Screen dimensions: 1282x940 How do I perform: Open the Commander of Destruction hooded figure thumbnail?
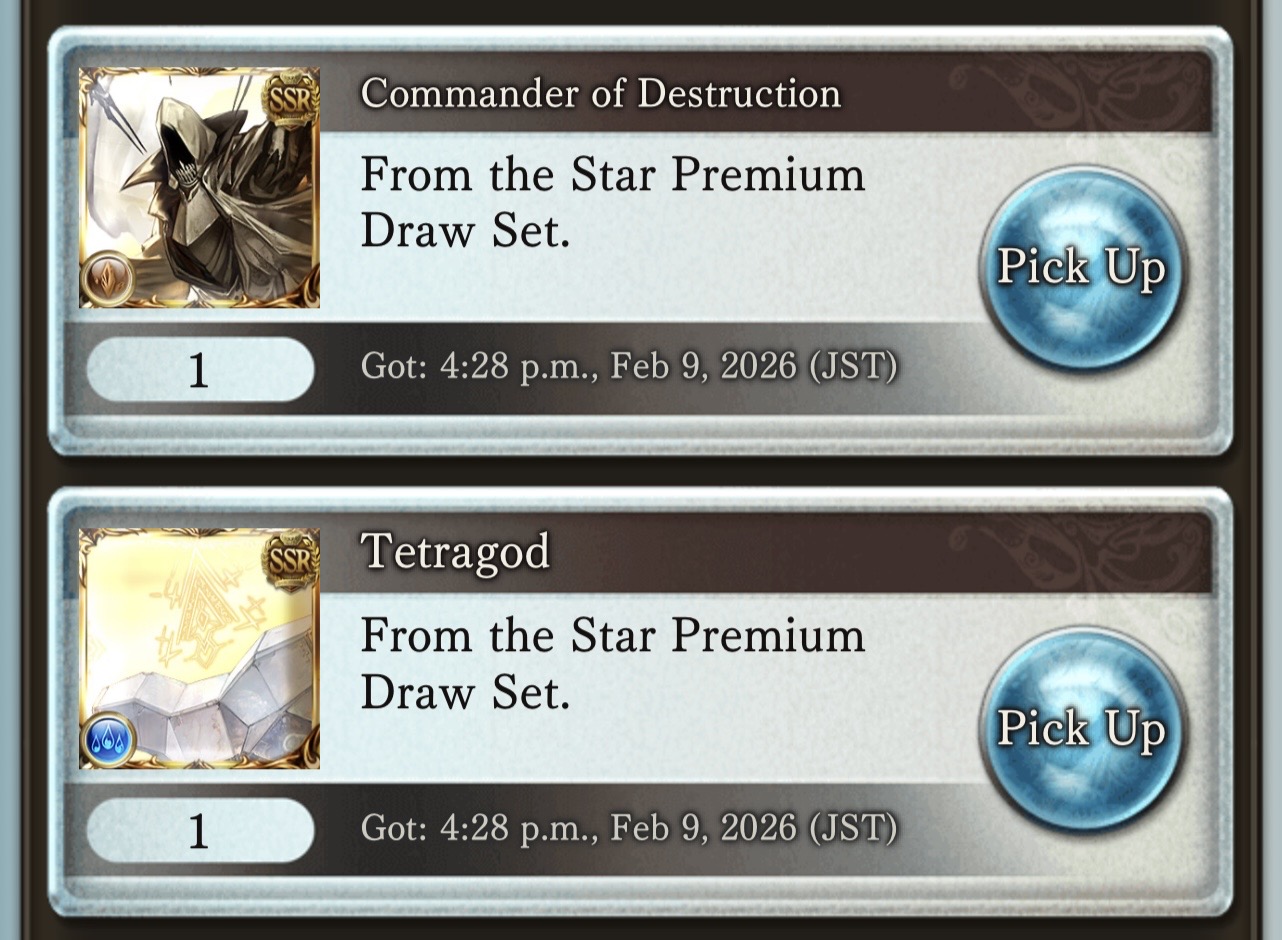[x=199, y=188]
